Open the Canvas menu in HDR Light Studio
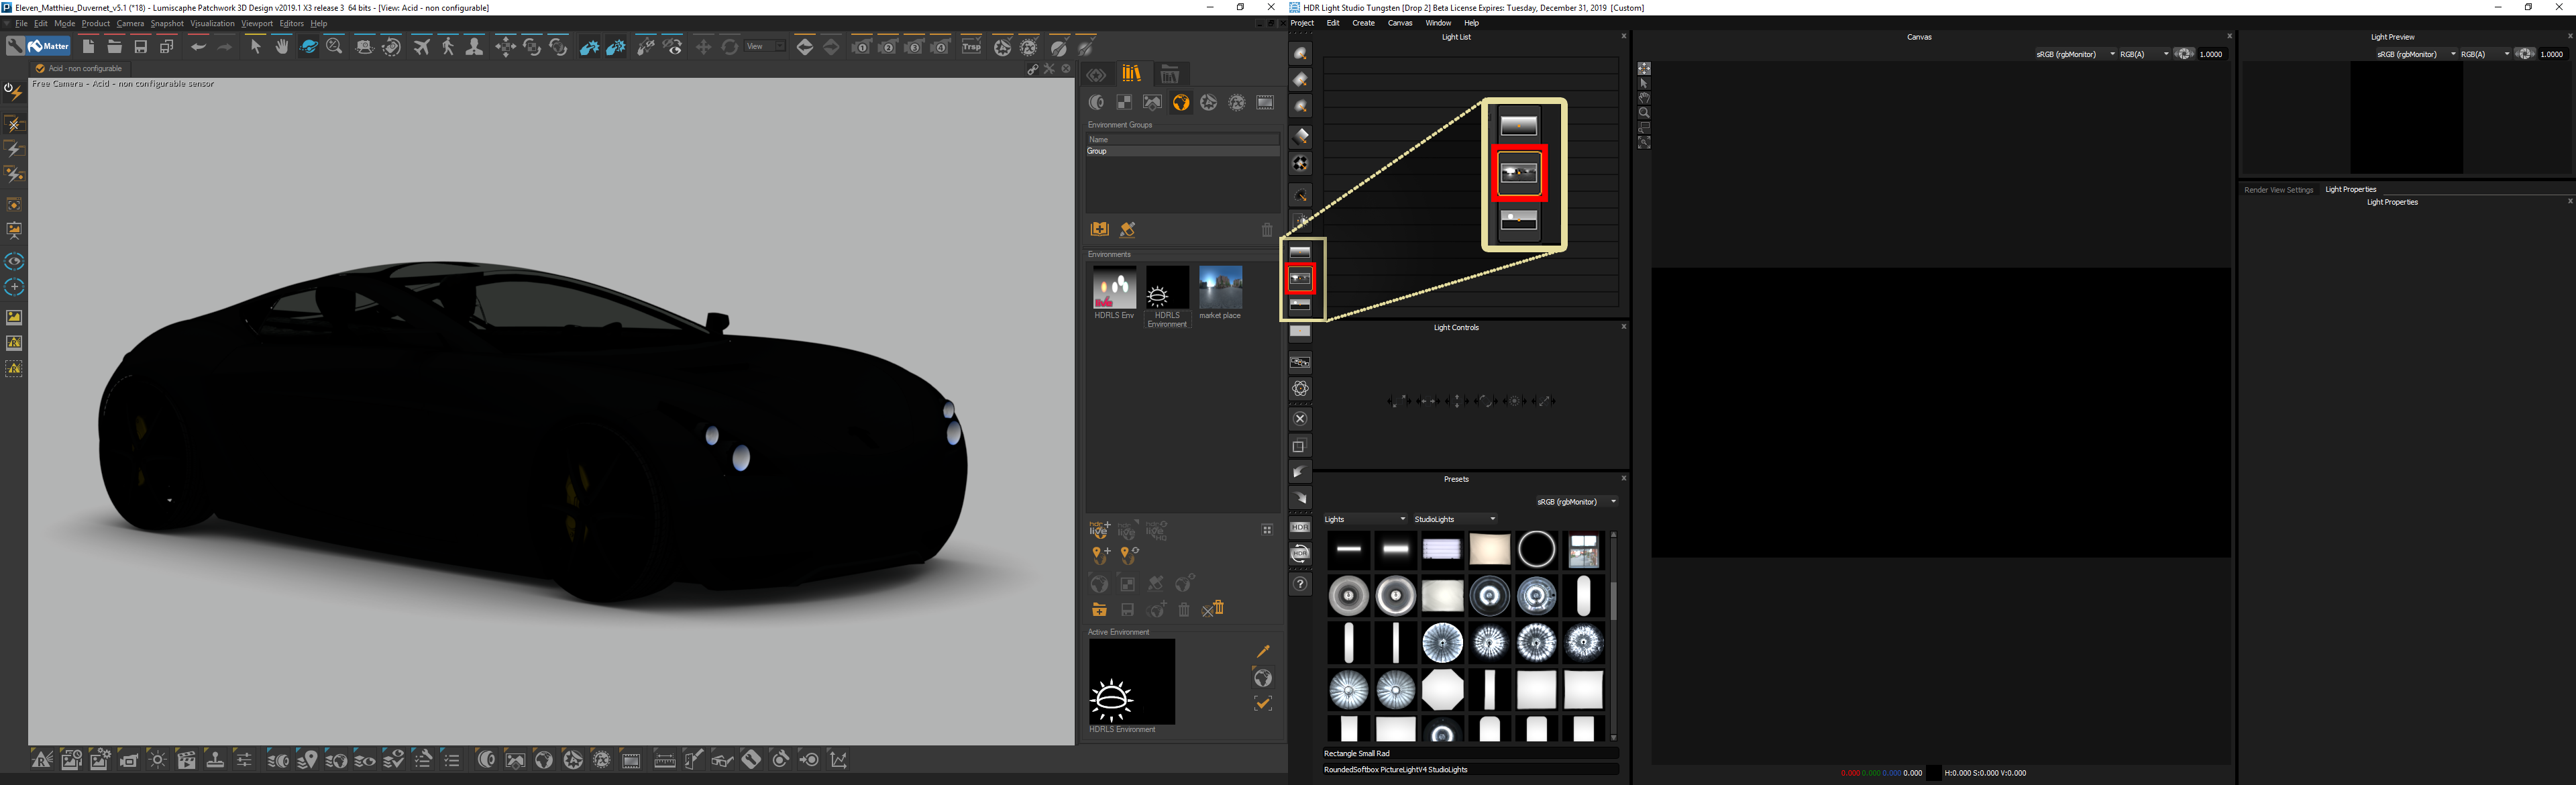This screenshot has height=785, width=2576. point(1400,23)
